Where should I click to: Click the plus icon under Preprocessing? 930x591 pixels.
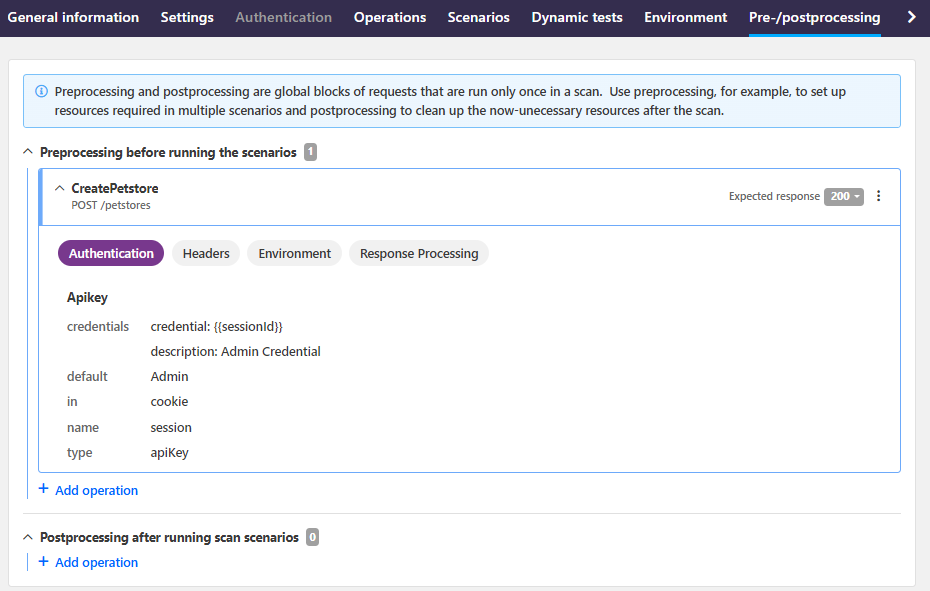[43, 489]
